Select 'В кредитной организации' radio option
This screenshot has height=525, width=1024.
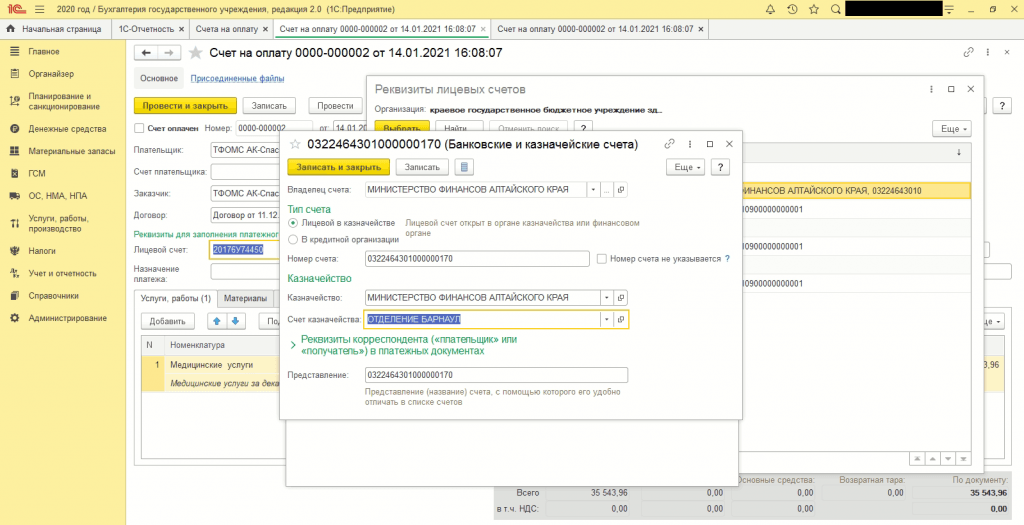(293, 239)
